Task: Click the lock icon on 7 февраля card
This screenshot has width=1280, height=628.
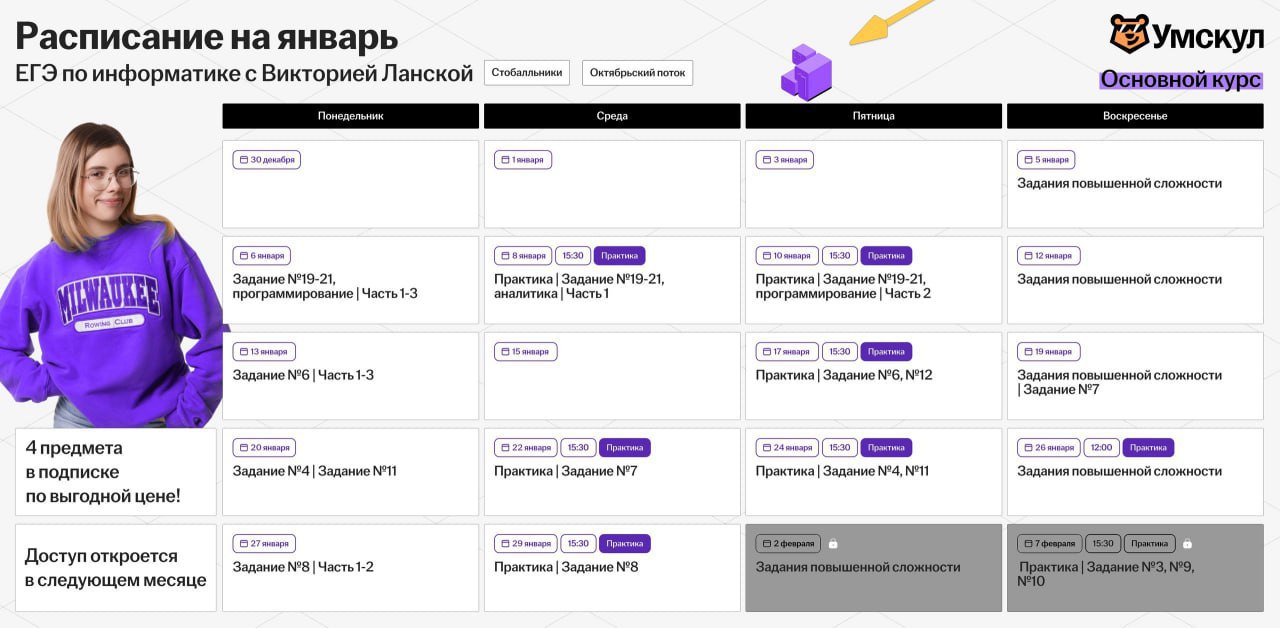Action: pos(1187,544)
